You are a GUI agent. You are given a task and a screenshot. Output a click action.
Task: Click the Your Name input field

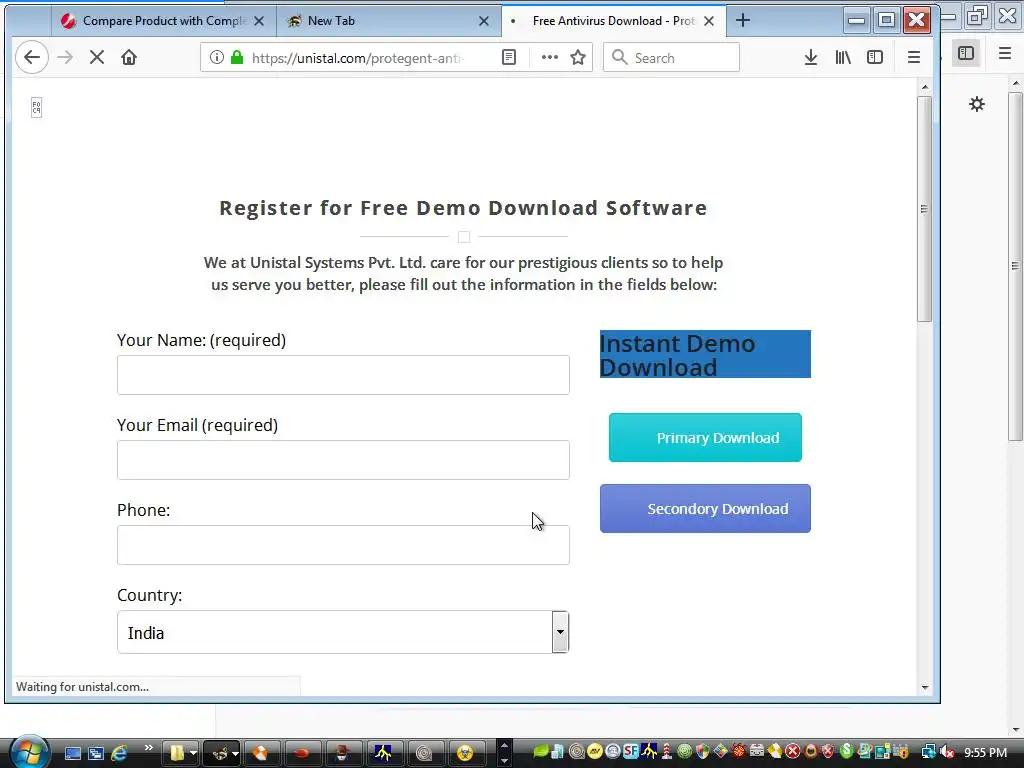tap(343, 375)
